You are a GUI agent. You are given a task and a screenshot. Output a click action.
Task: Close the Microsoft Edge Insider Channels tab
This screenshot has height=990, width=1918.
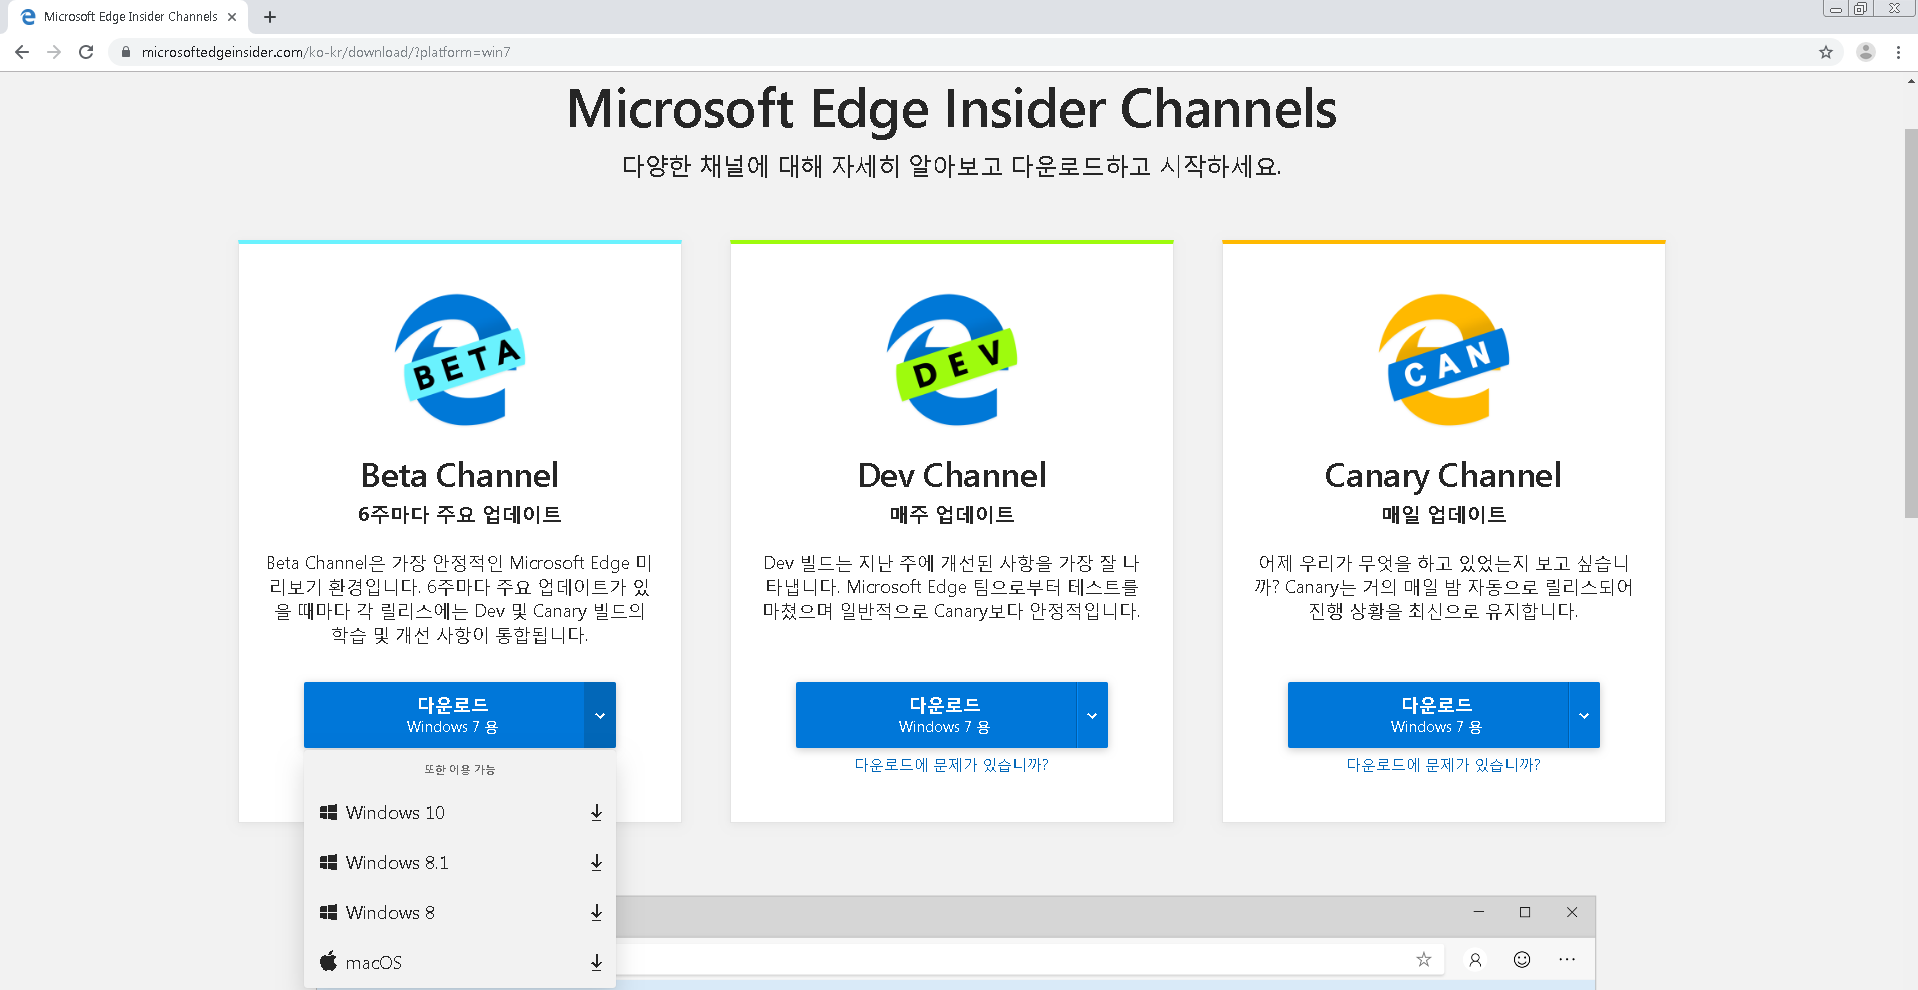[232, 17]
